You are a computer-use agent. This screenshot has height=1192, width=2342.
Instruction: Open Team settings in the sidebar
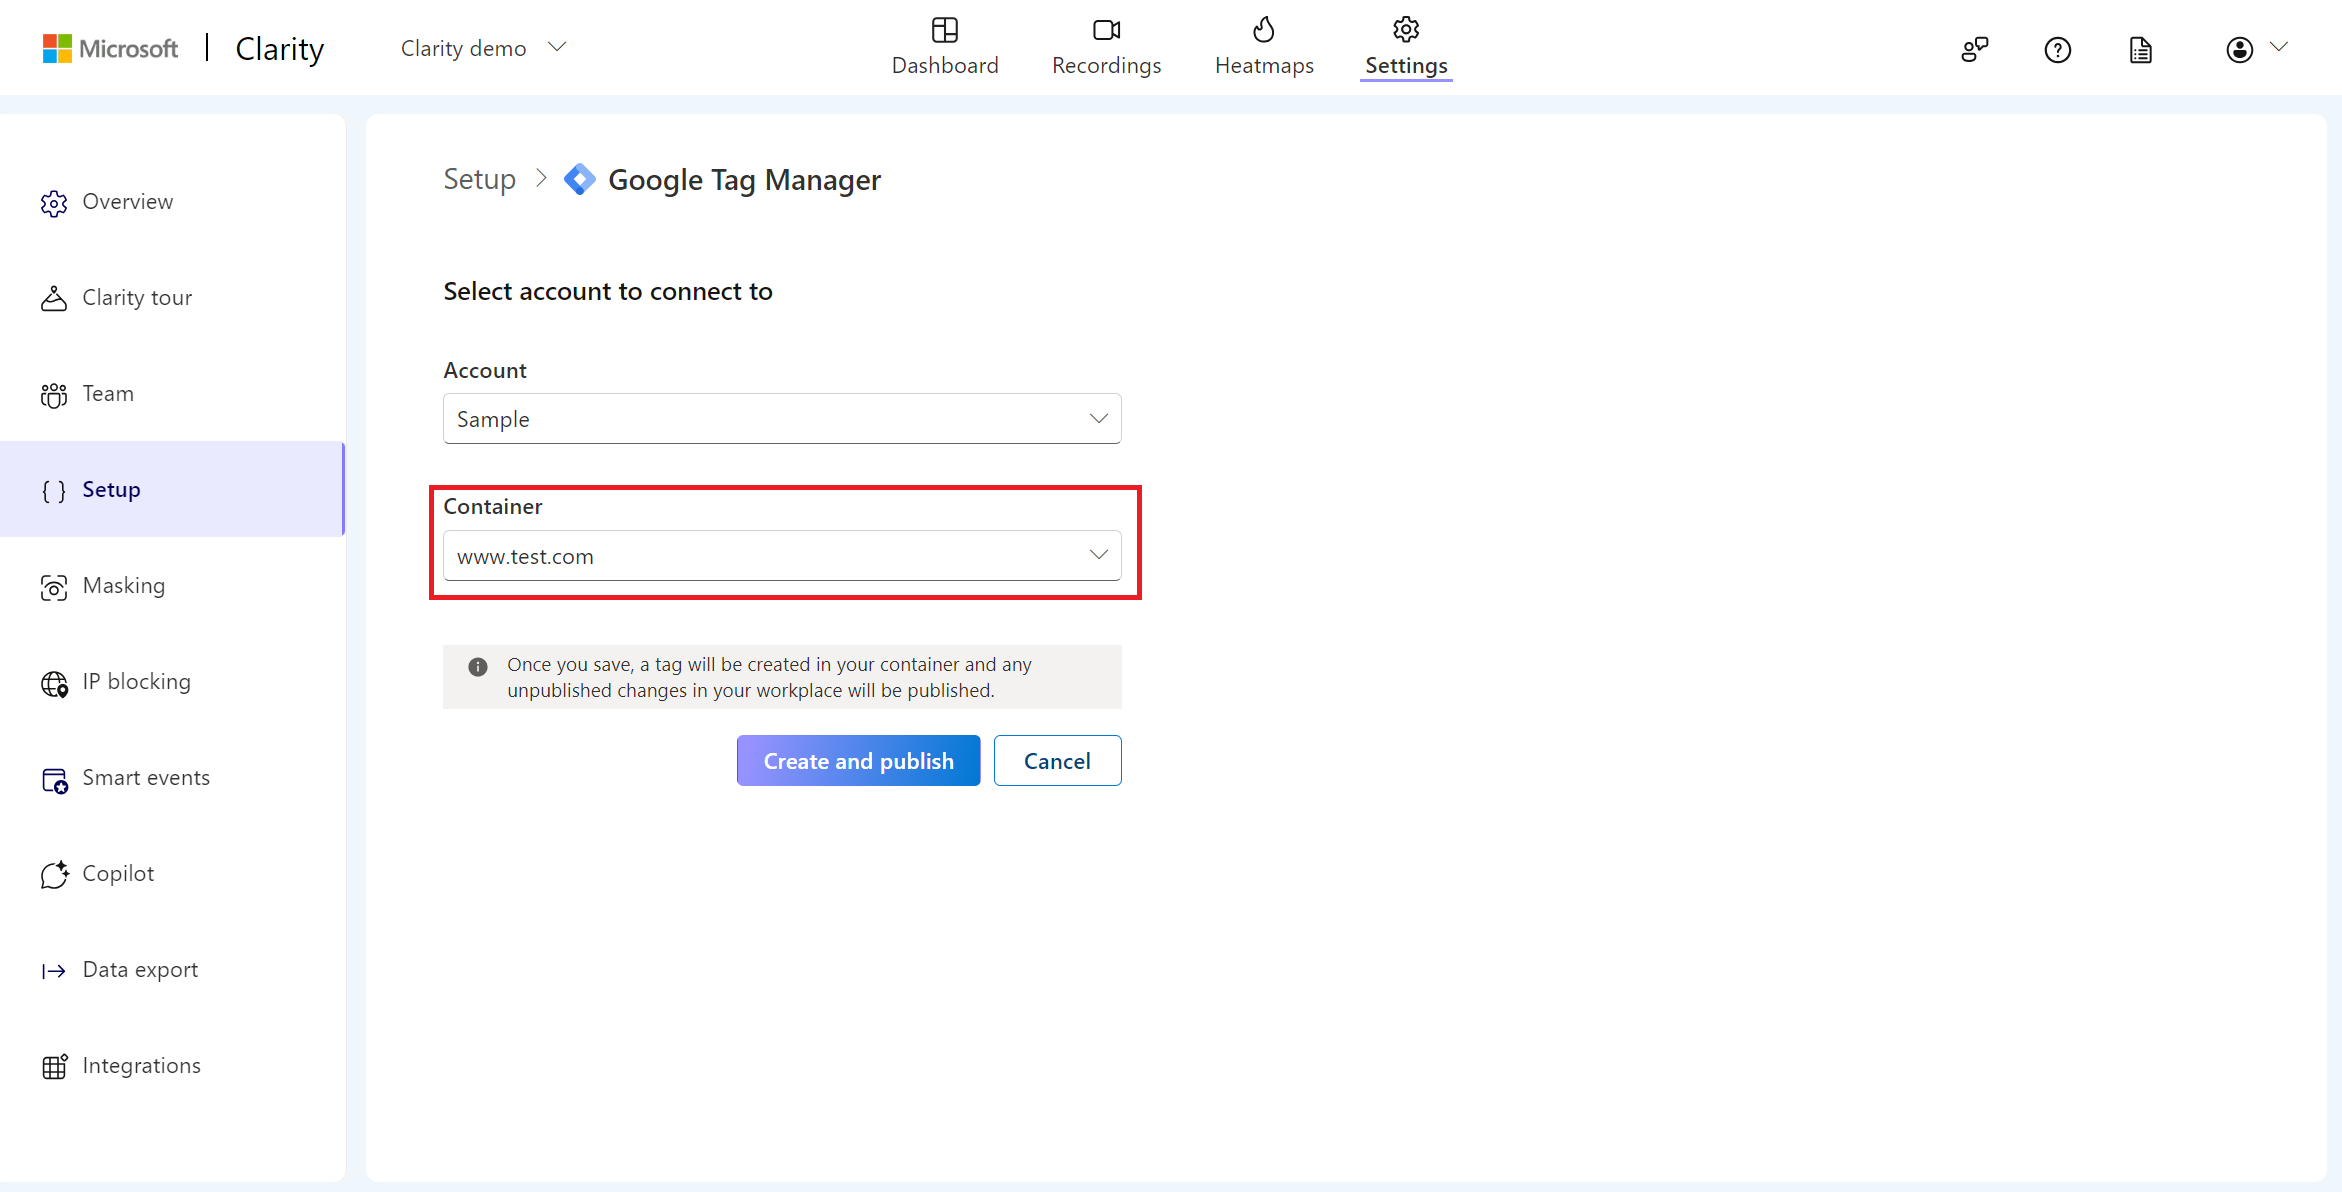[x=173, y=394]
